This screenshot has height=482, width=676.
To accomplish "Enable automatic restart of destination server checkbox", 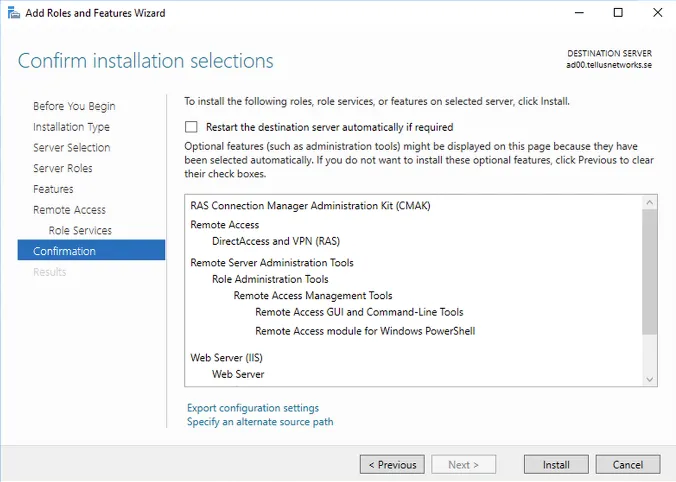I will (191, 127).
